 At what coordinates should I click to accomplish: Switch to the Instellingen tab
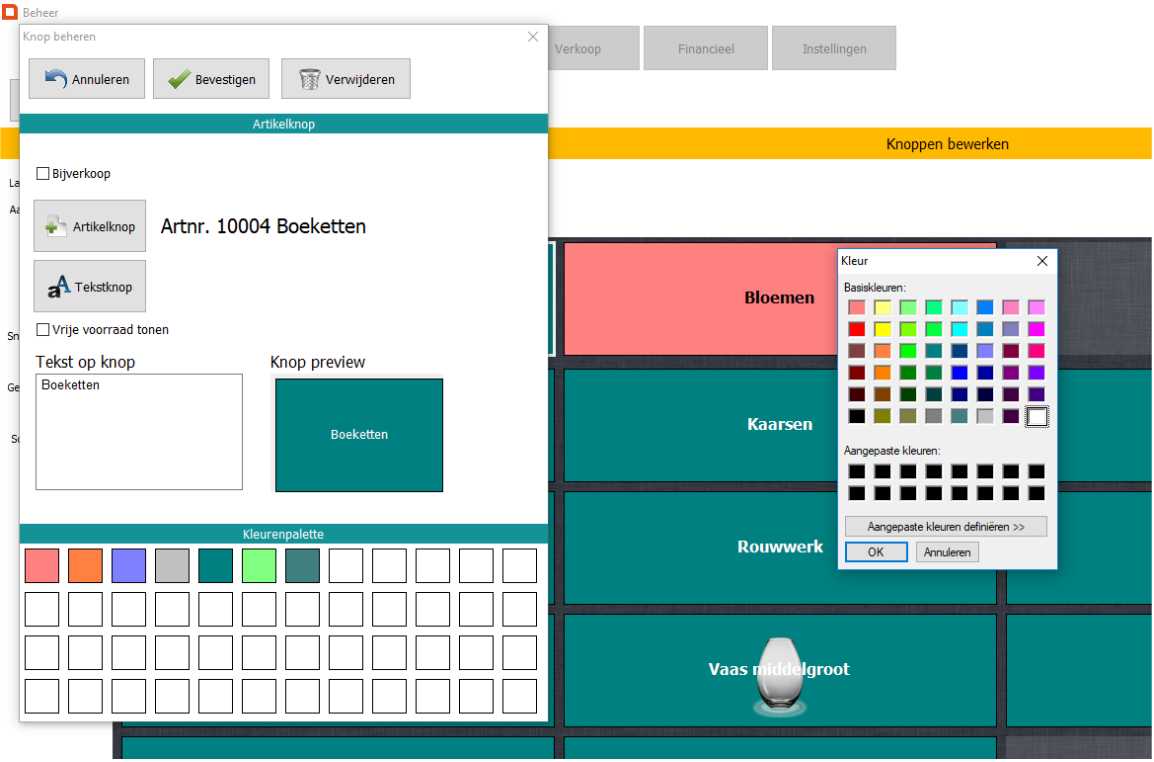coord(834,48)
